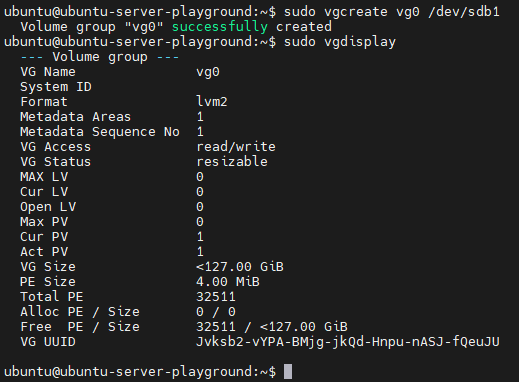Image resolution: width=519 pixels, height=382 pixels.
Task: Click the 'sudo vgdisplay' command text
Action: [x=340, y=42]
